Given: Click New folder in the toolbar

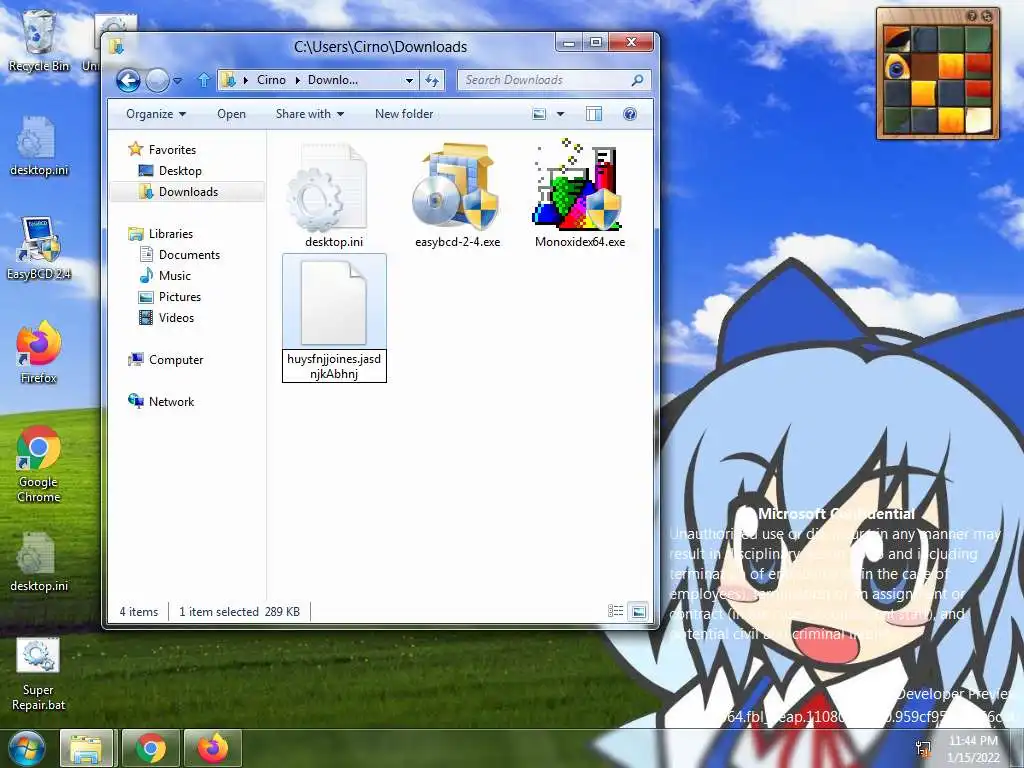Looking at the screenshot, I should tap(404, 114).
